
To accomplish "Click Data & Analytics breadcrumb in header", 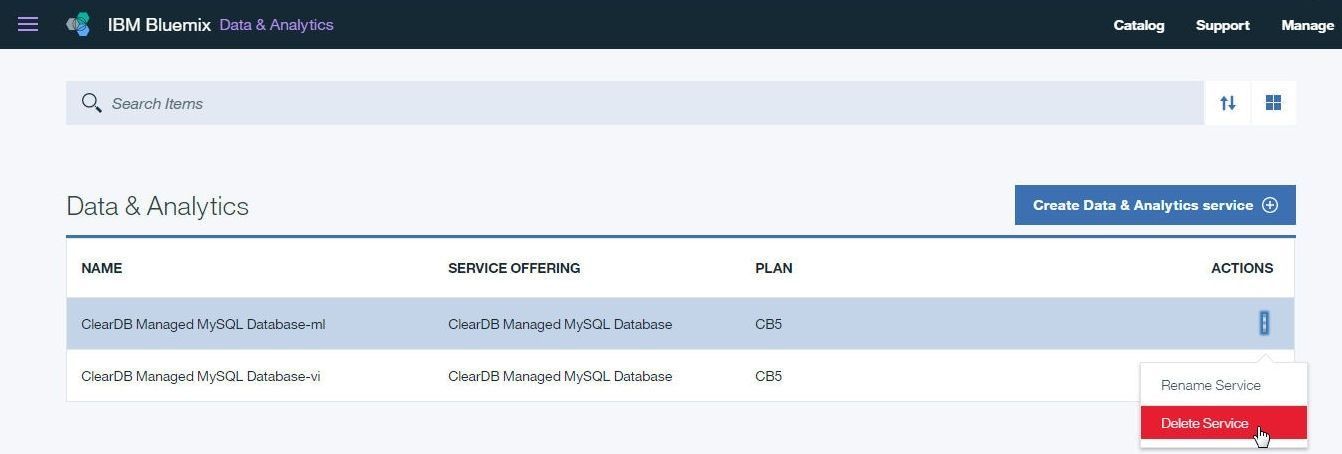I will point(276,24).
